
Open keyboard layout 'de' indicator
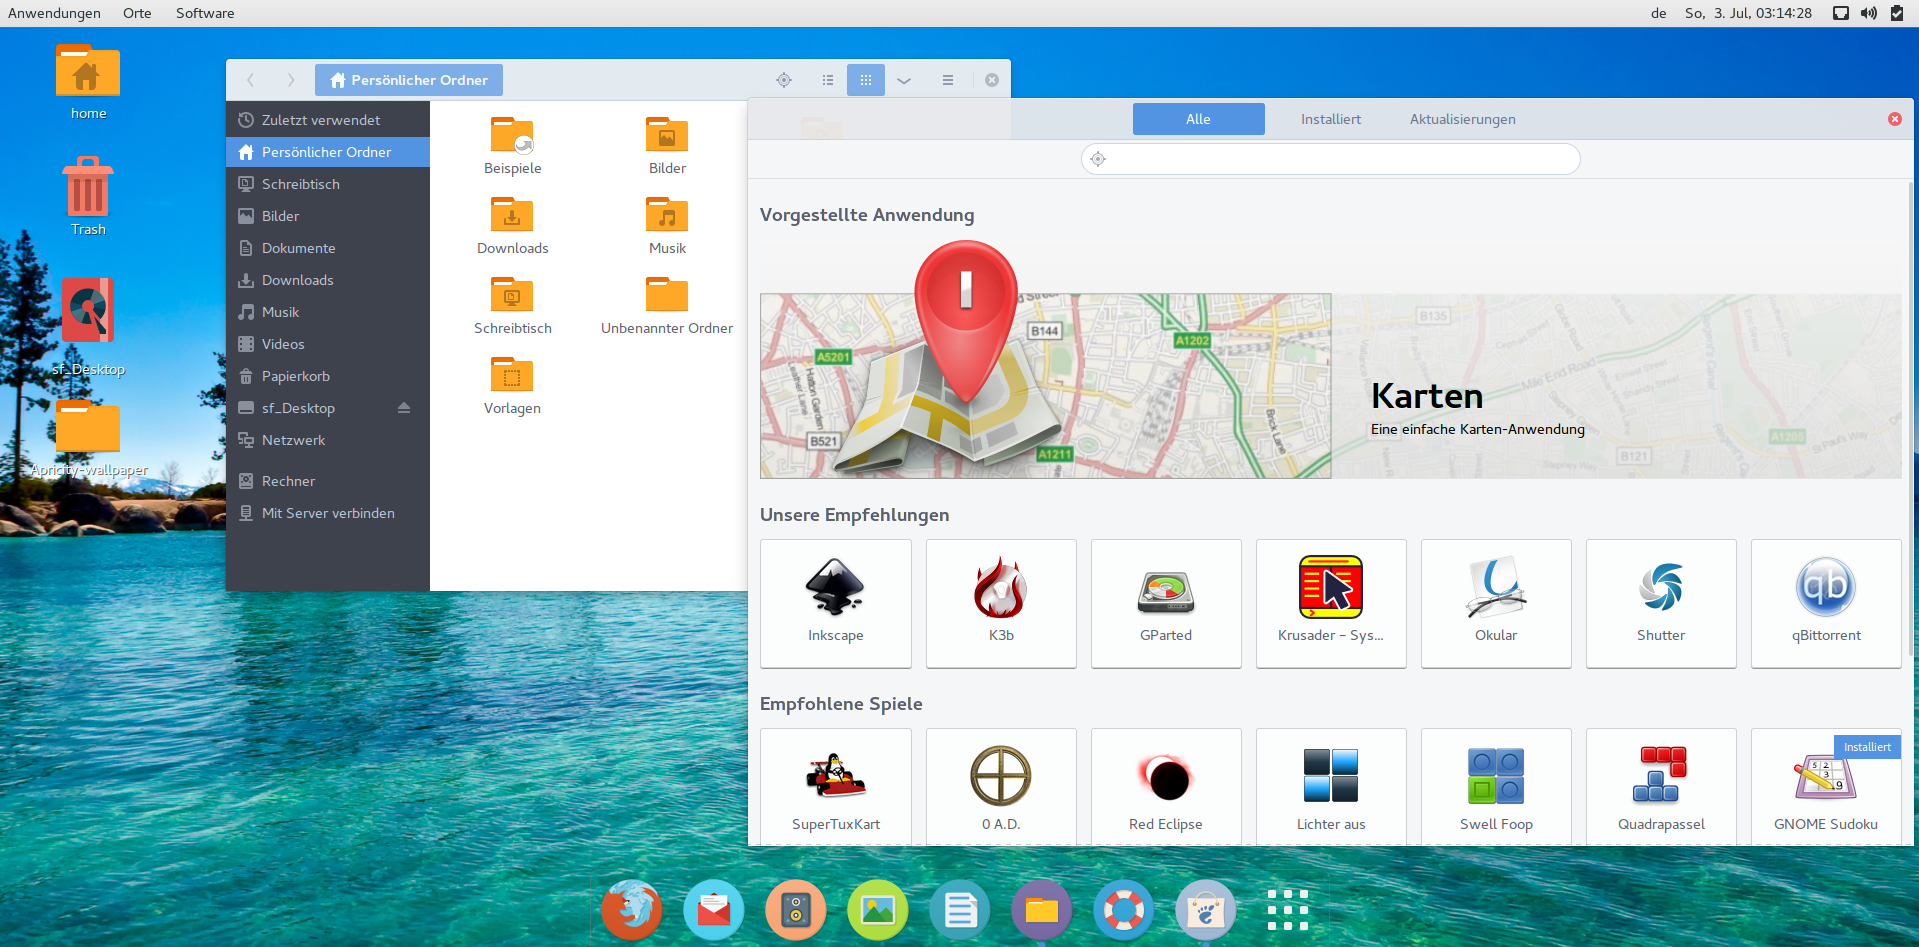point(1658,13)
